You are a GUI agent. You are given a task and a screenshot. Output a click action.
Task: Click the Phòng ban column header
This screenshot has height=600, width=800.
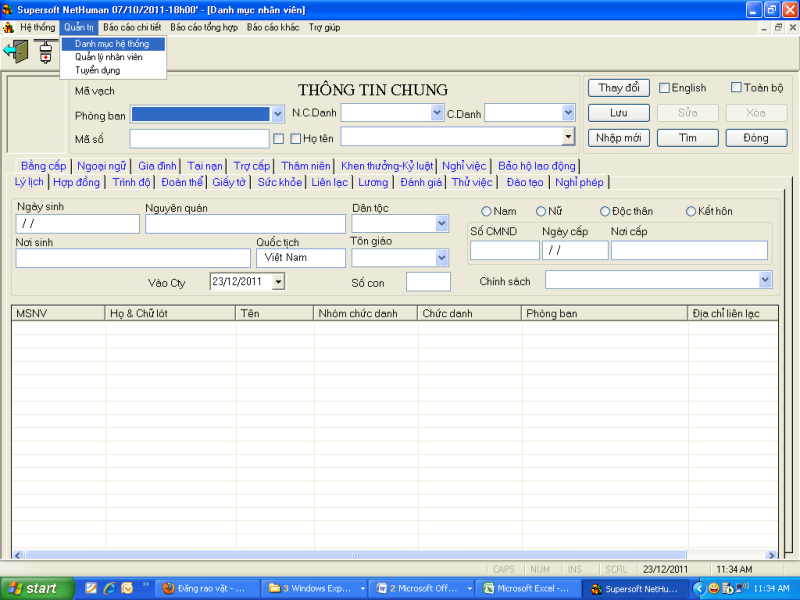pos(605,313)
